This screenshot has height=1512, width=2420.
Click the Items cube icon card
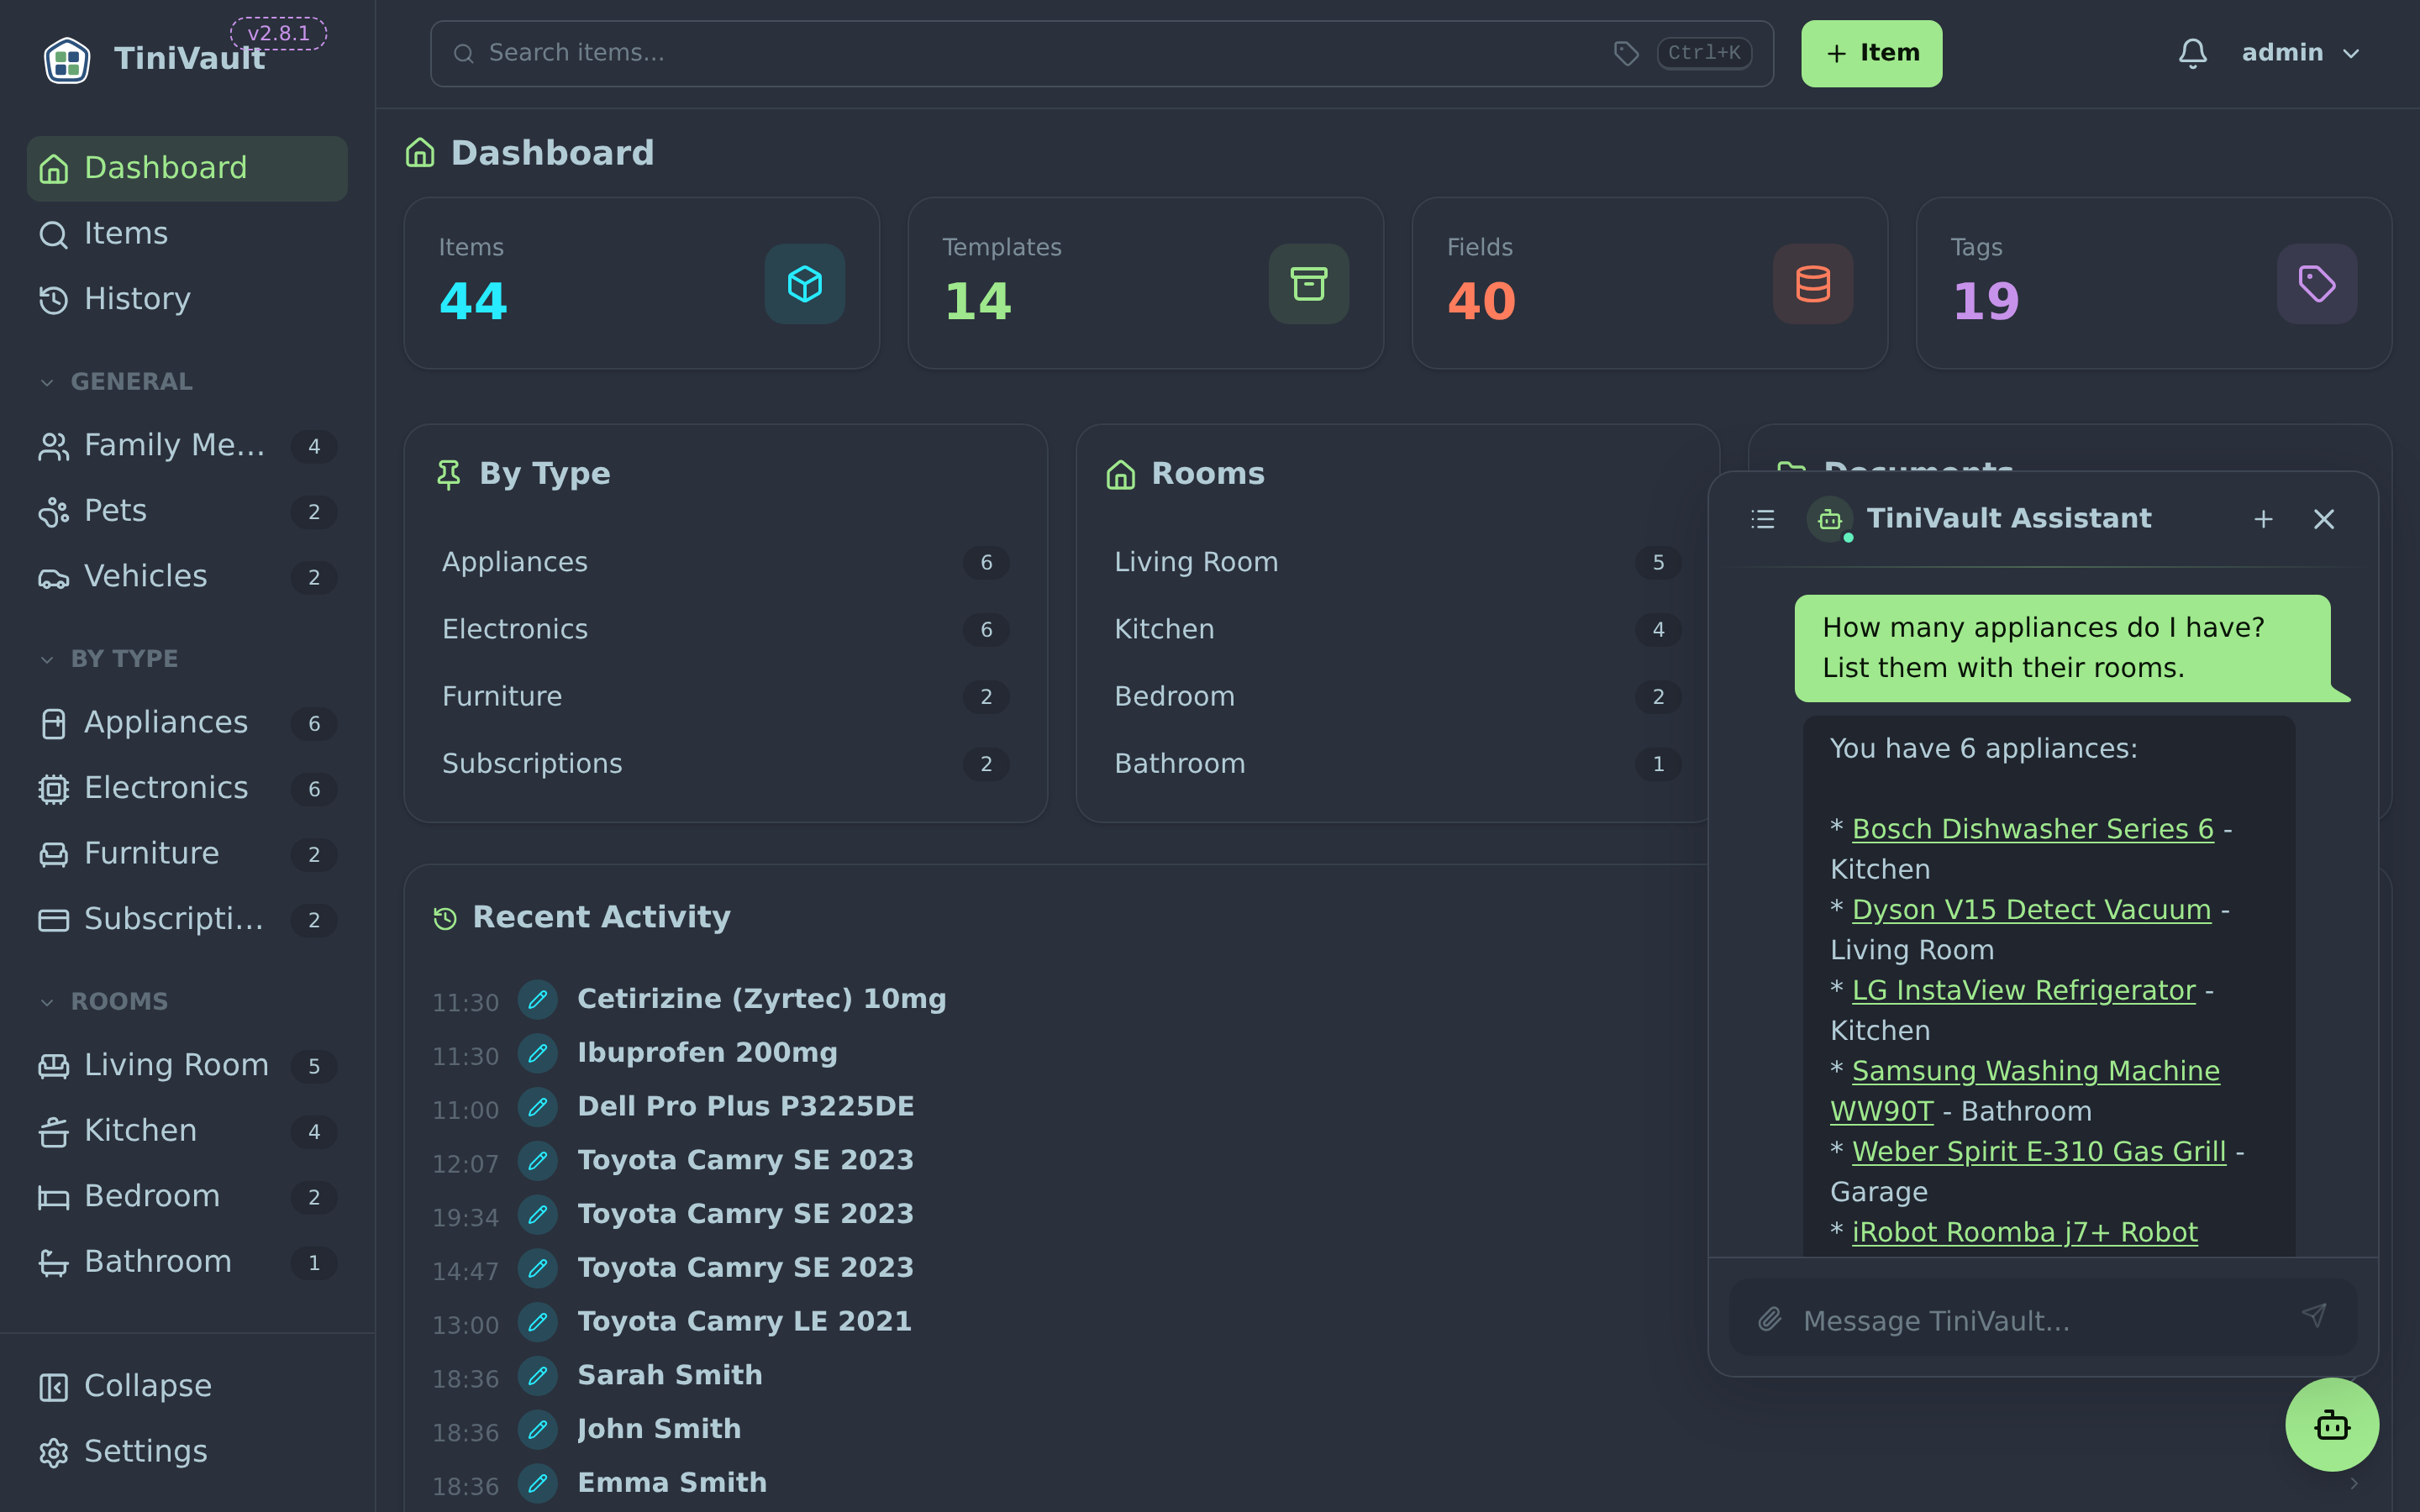804,284
